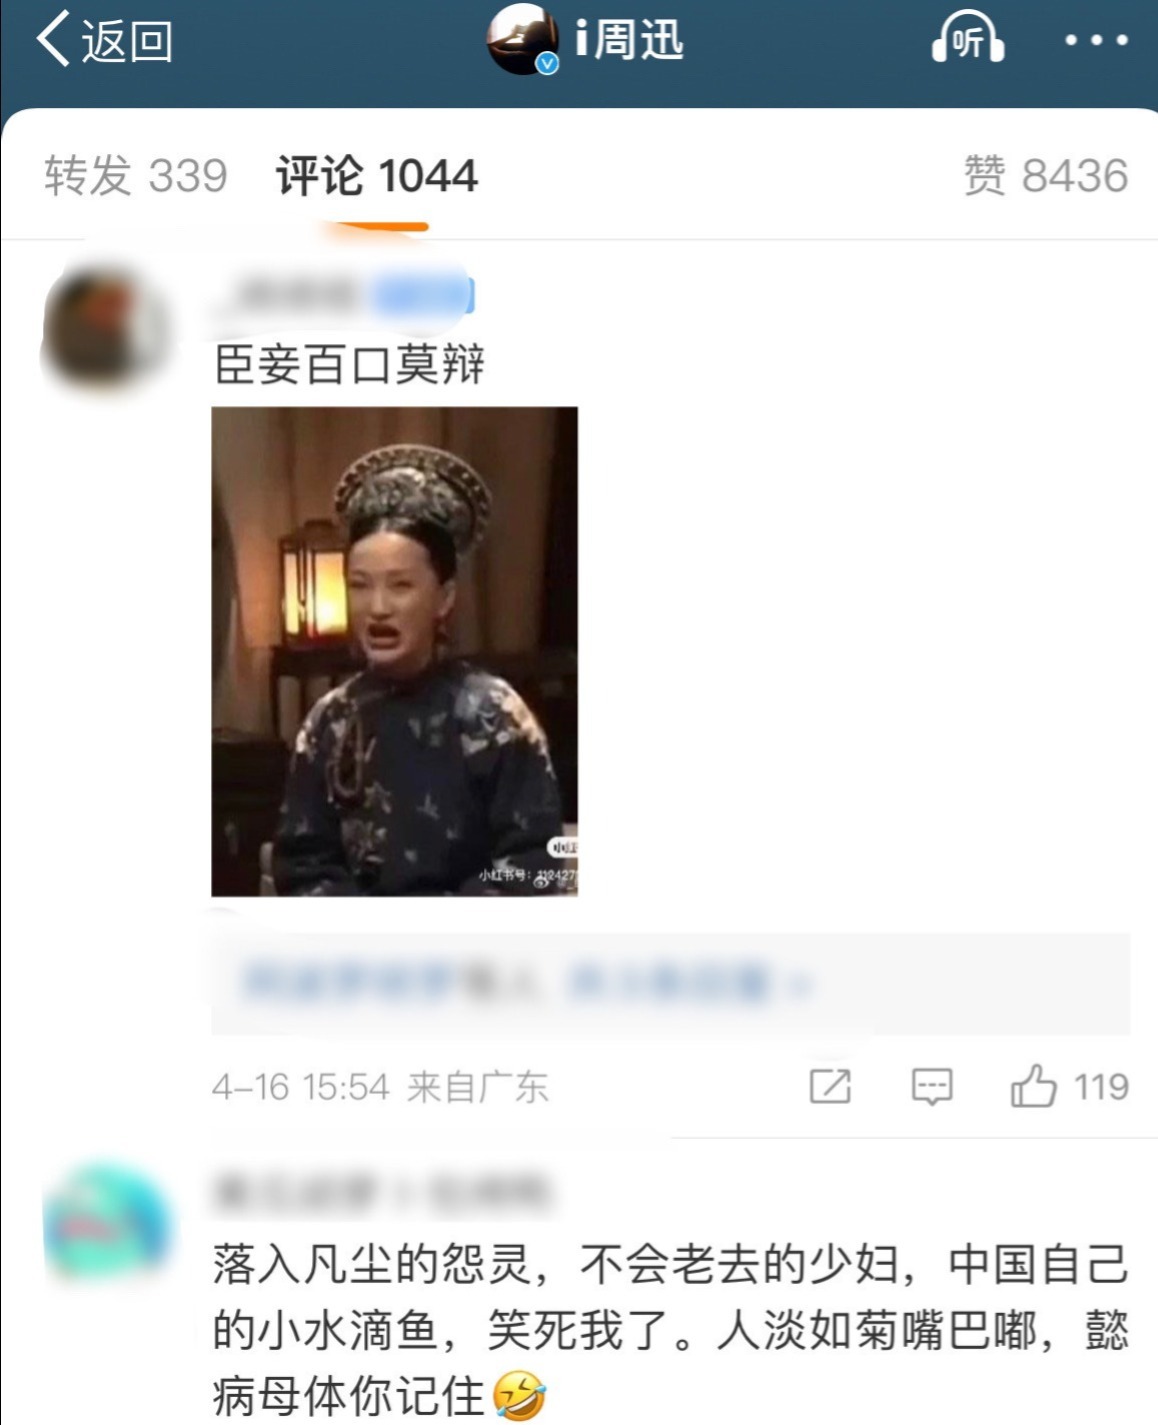The image size is (1158, 1425).
Task: Reply using the comment bubble icon
Action: coord(932,1086)
